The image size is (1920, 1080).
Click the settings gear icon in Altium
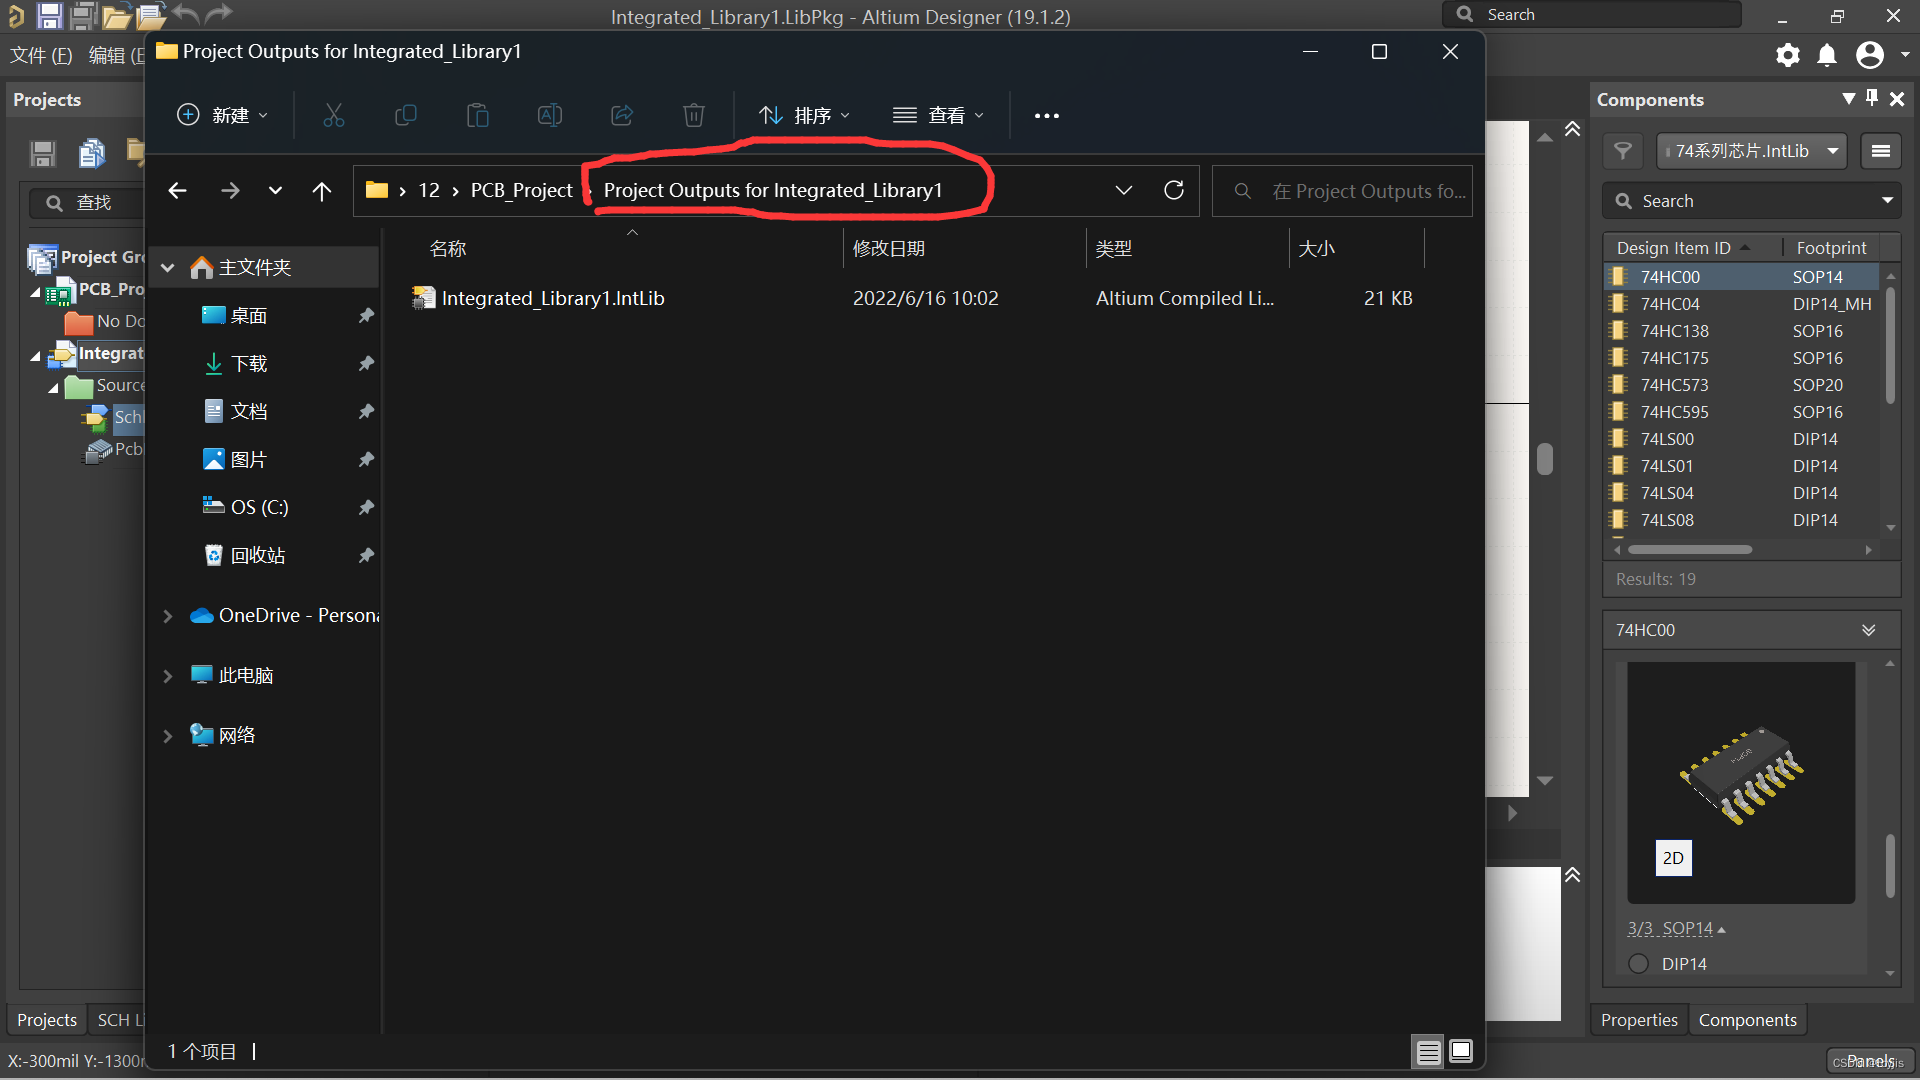point(1787,55)
